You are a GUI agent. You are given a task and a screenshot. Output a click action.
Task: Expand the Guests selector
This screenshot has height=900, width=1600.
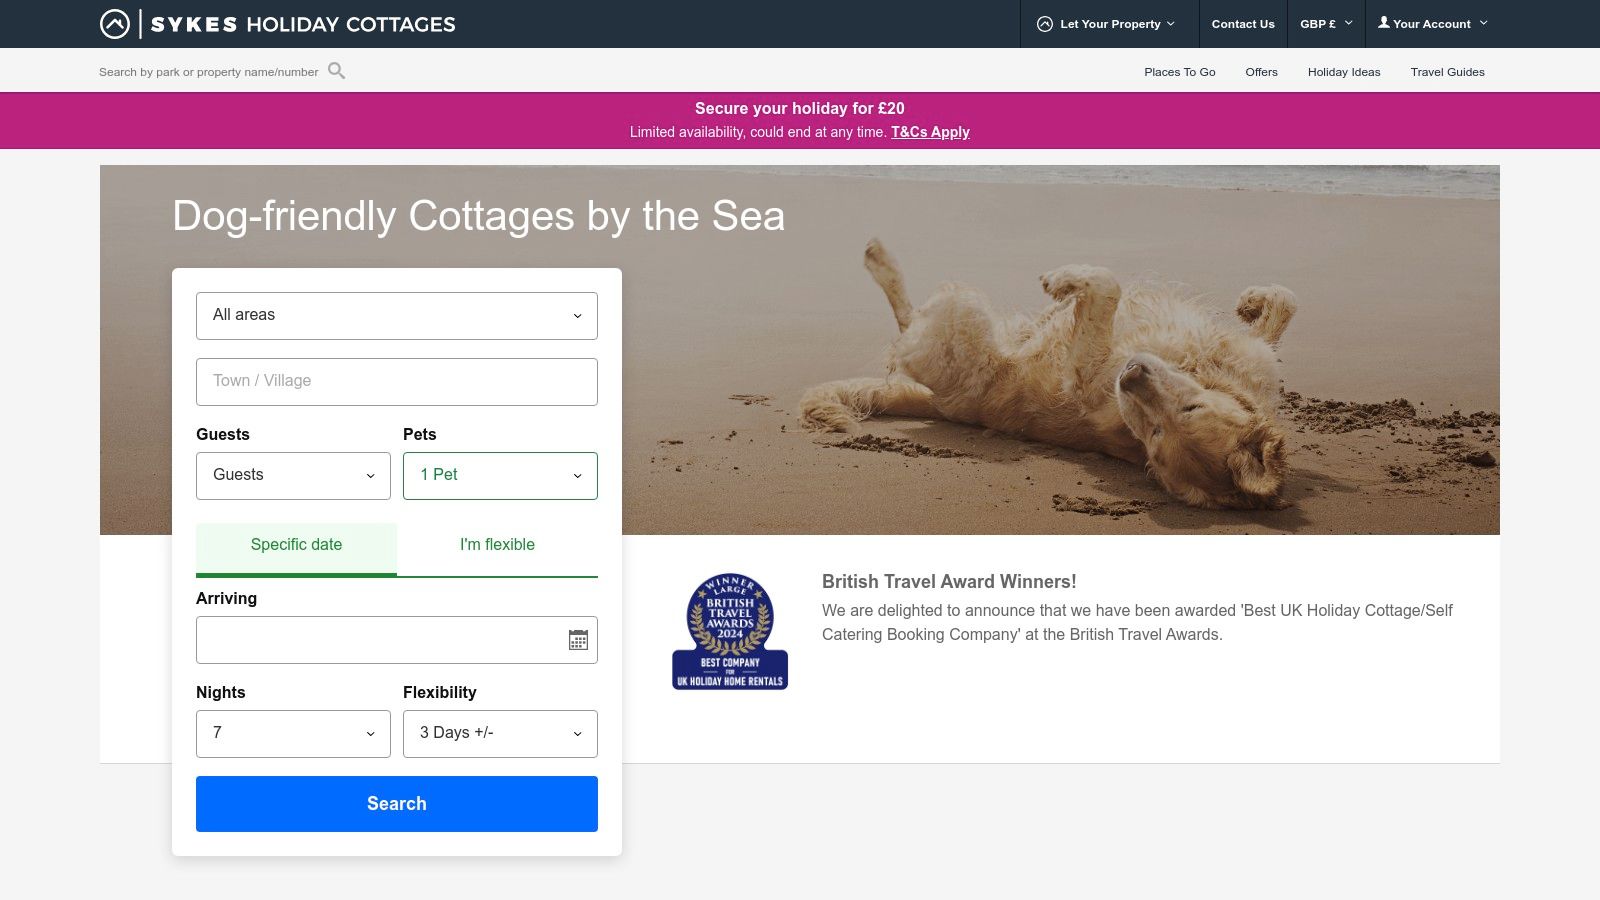[293, 475]
